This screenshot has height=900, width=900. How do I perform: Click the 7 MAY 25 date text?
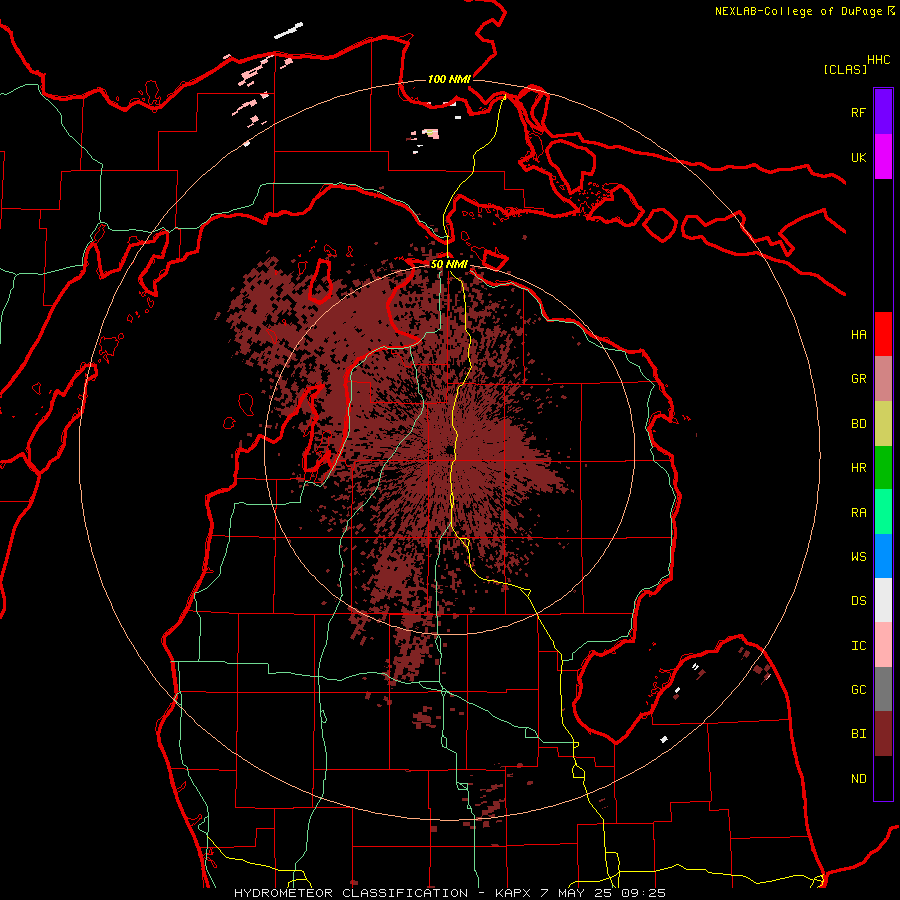point(579,893)
